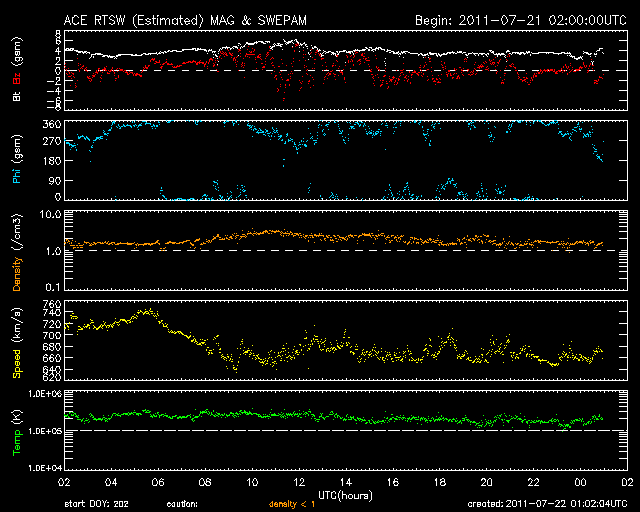Click the "08" hour label on time axis
This screenshot has height=512, width=640.
tap(205, 483)
